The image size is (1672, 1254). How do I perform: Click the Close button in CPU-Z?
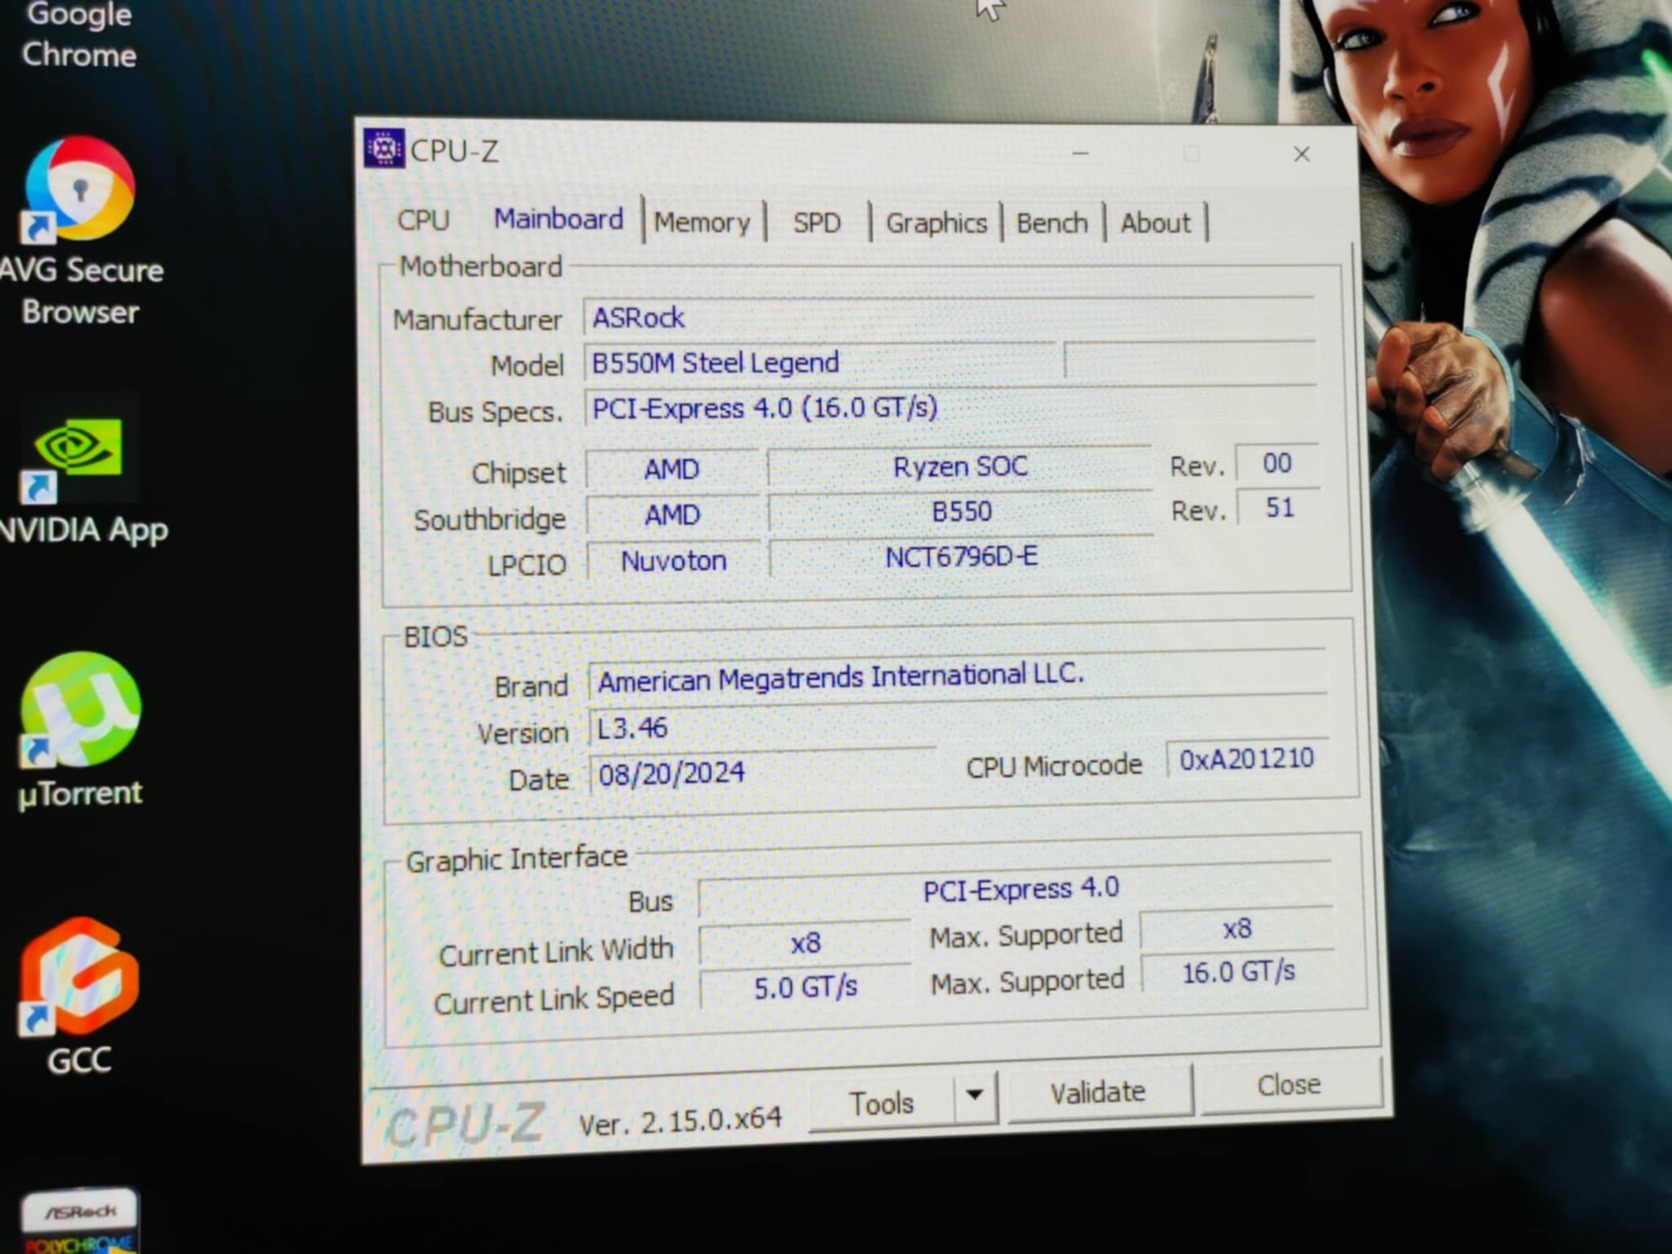coord(1289,1085)
